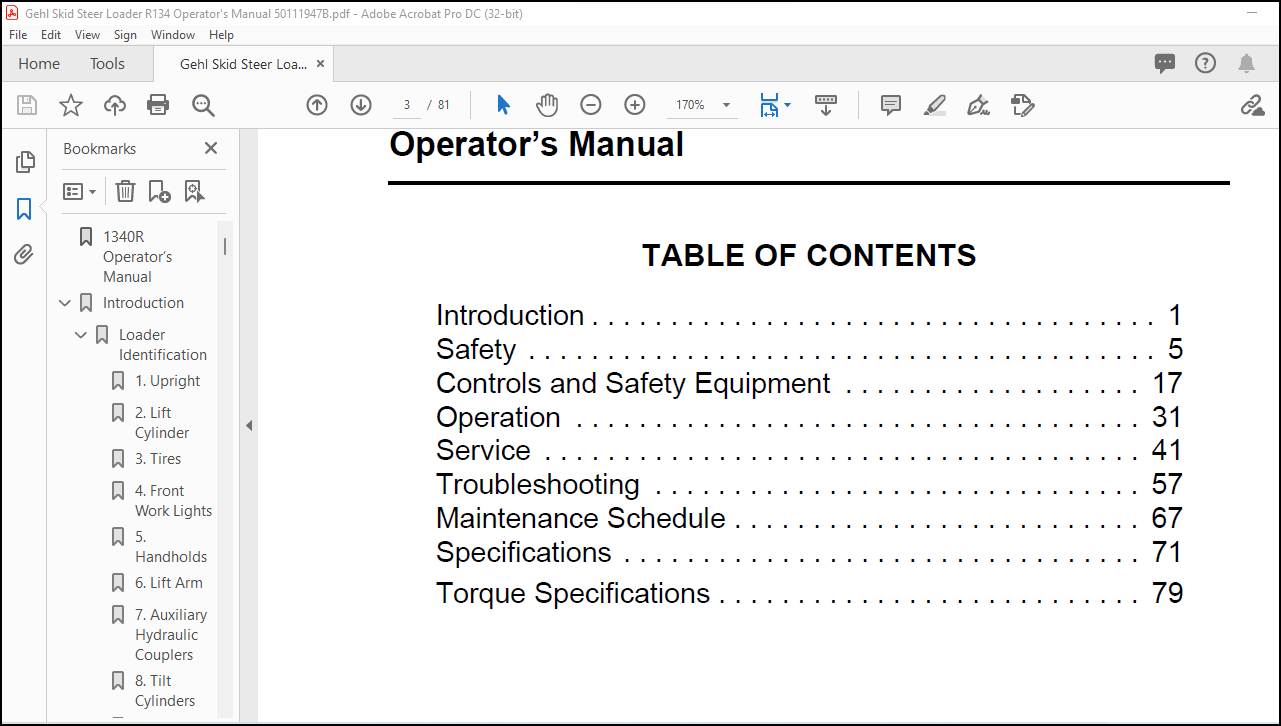Print the document
This screenshot has width=1281, height=726.
(158, 105)
